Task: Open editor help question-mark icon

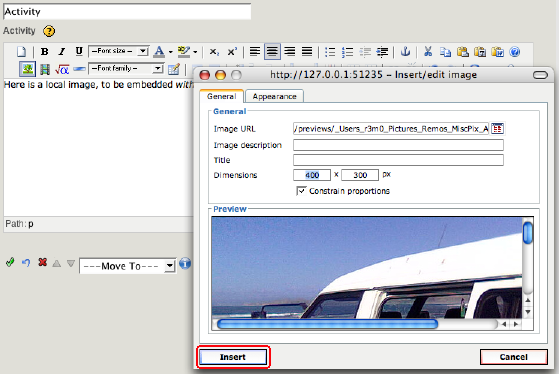Action: click(x=514, y=52)
